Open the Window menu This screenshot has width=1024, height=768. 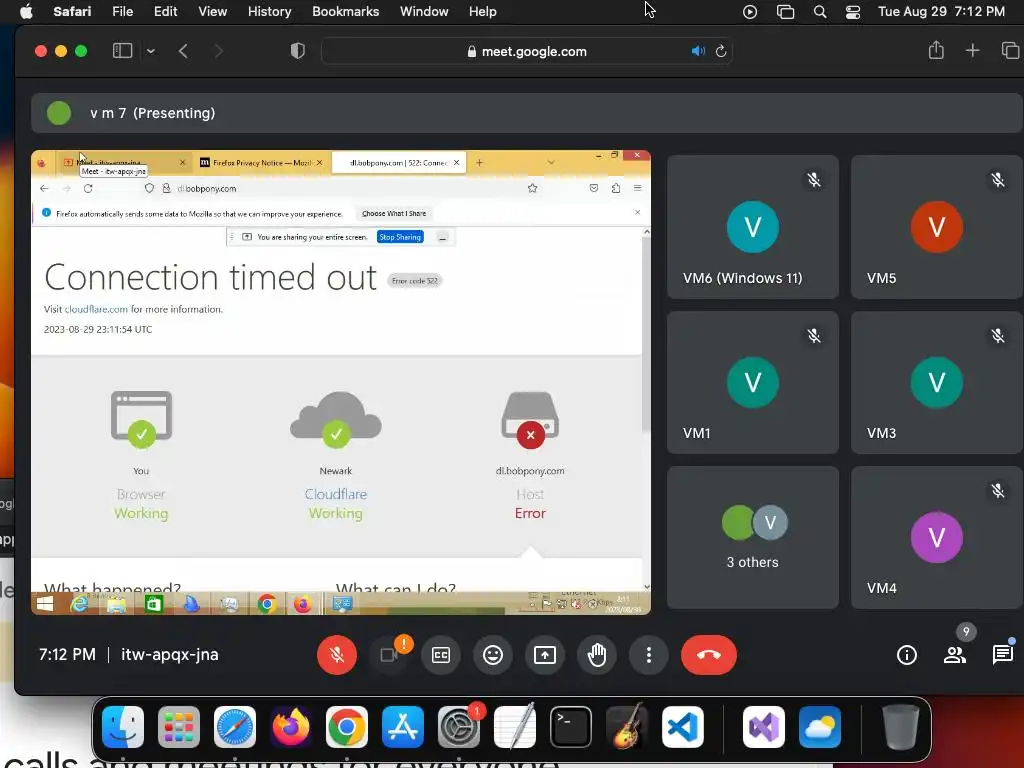pyautogui.click(x=424, y=11)
